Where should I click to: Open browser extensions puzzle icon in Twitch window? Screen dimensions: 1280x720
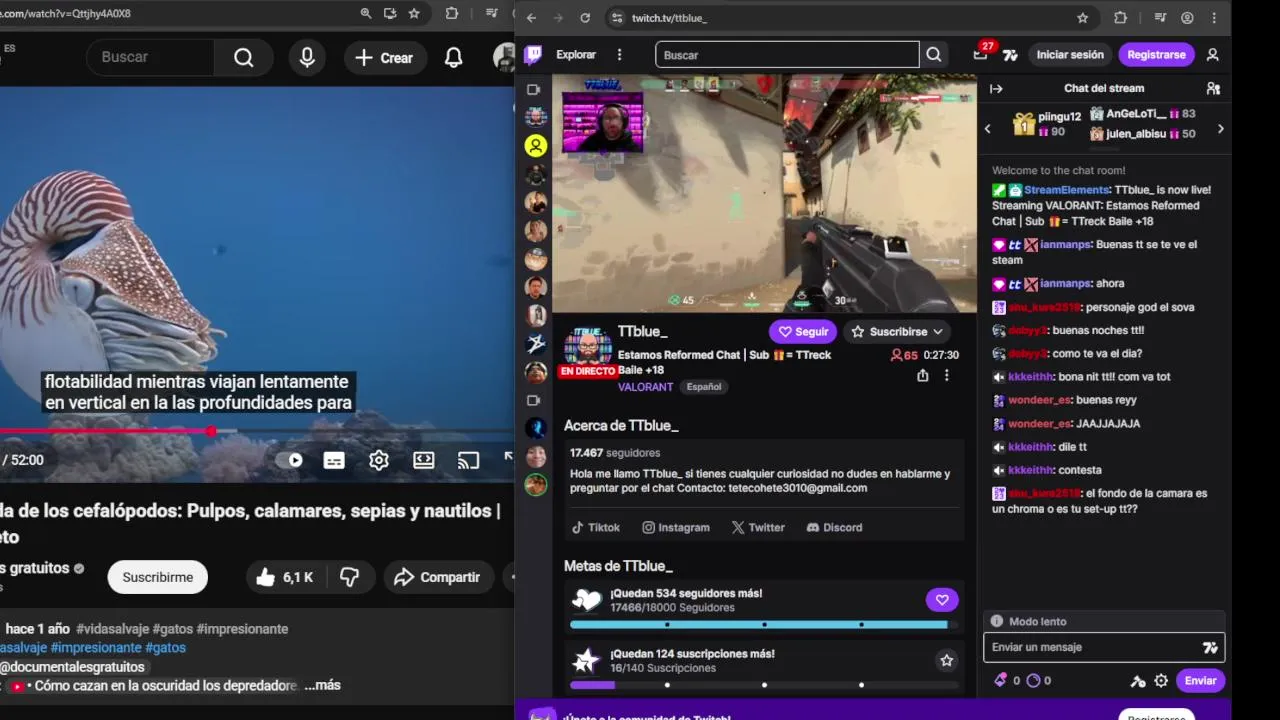pos(1120,18)
